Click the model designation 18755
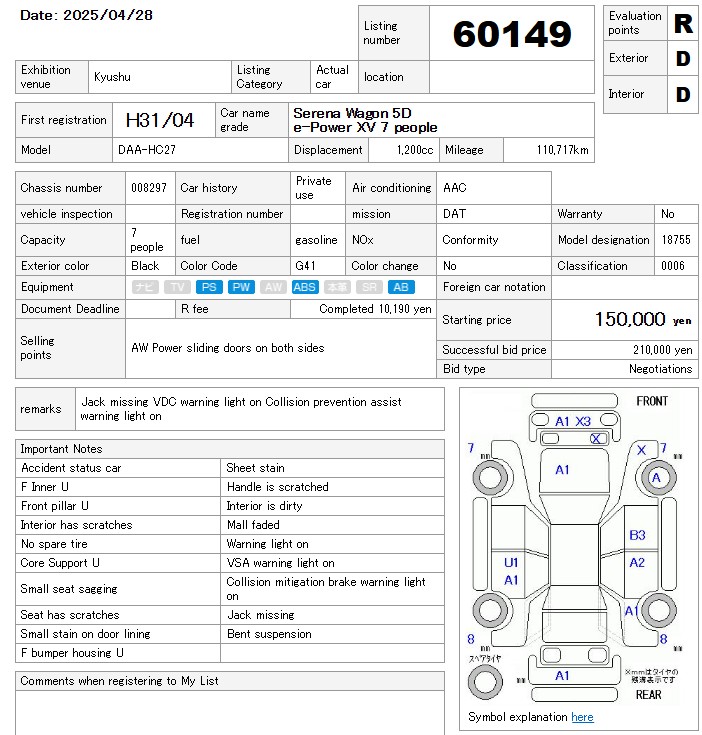702x735 pixels. [x=676, y=240]
